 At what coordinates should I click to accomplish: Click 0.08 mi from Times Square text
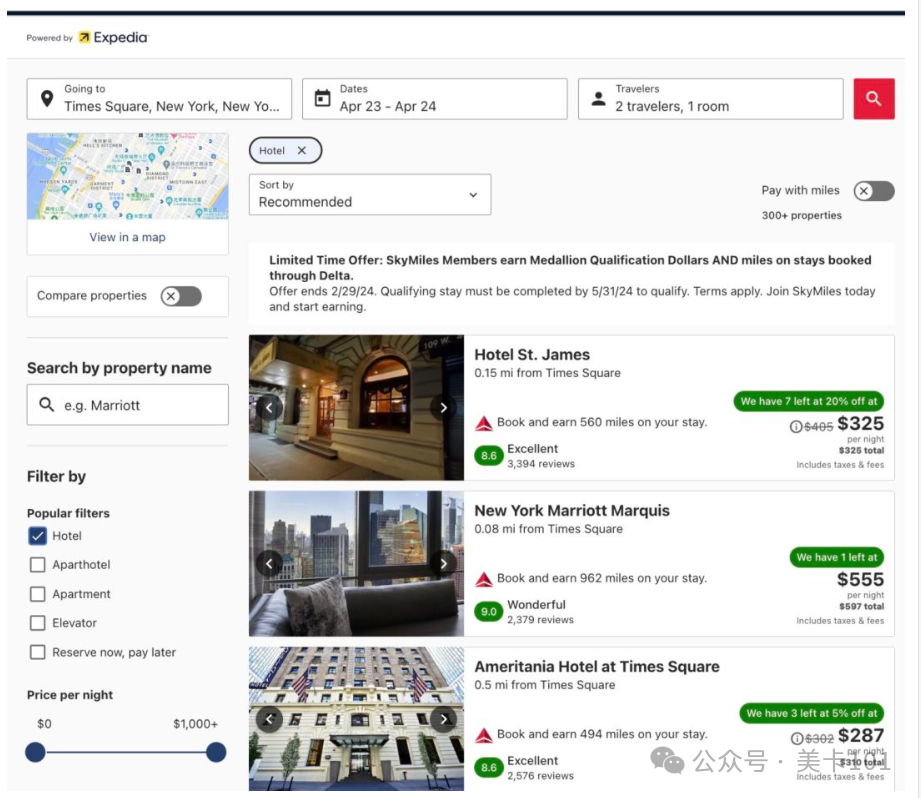(549, 529)
